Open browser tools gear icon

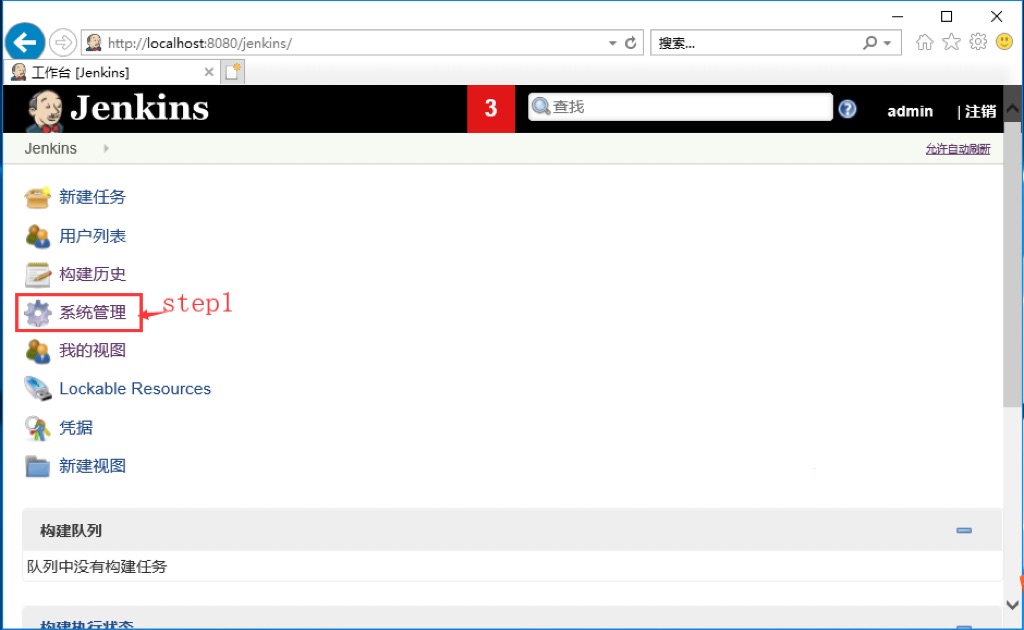pos(978,42)
